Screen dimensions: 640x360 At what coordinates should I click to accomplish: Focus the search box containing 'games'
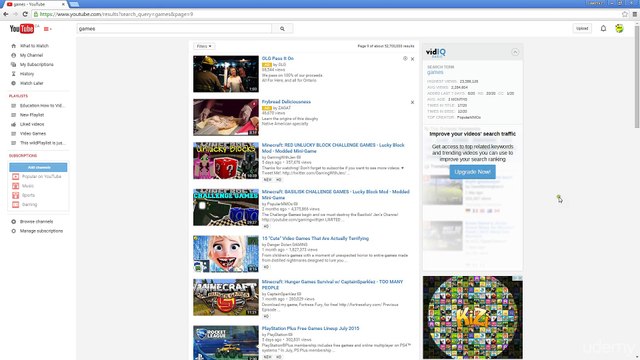tap(174, 29)
